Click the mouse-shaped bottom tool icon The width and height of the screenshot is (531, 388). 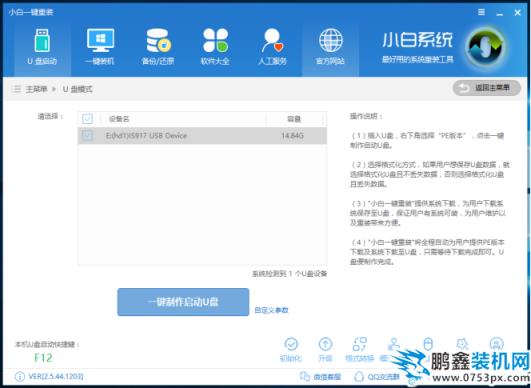click(428, 344)
